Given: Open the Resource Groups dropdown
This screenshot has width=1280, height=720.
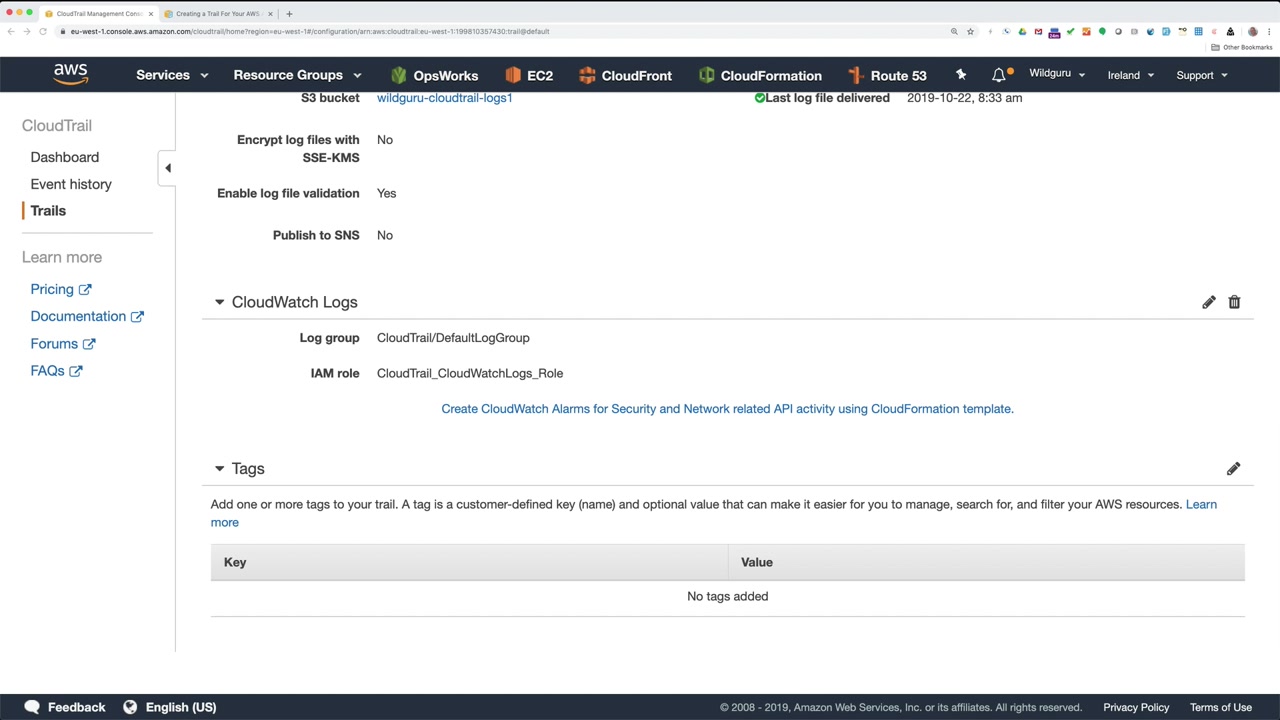Looking at the screenshot, I should point(297,75).
